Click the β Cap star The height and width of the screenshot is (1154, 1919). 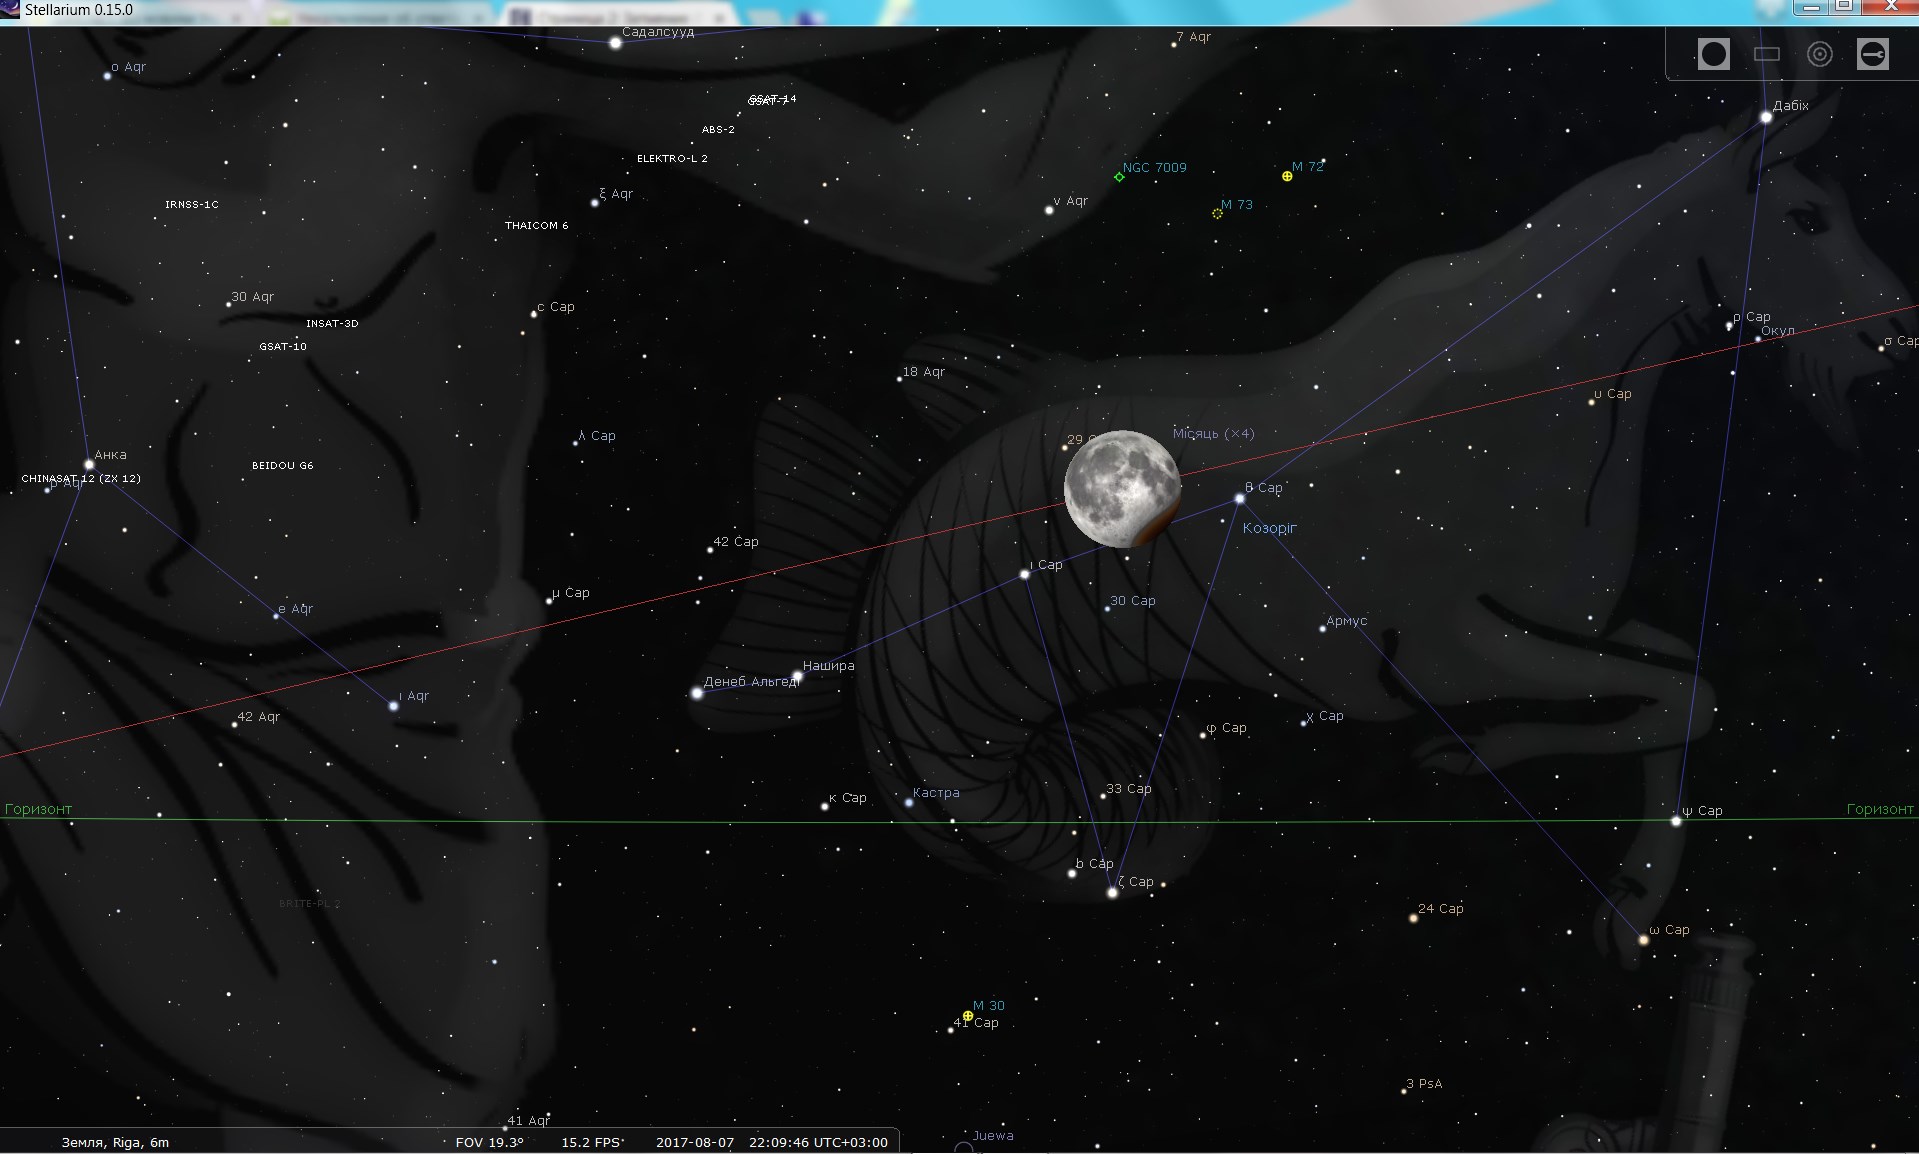click(x=1239, y=498)
